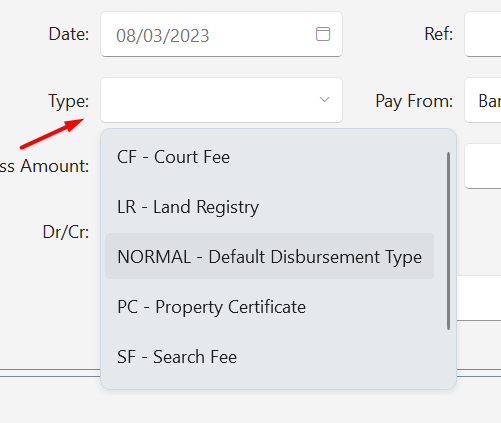
Task: Click inside the empty Type combo box
Action: point(221,100)
